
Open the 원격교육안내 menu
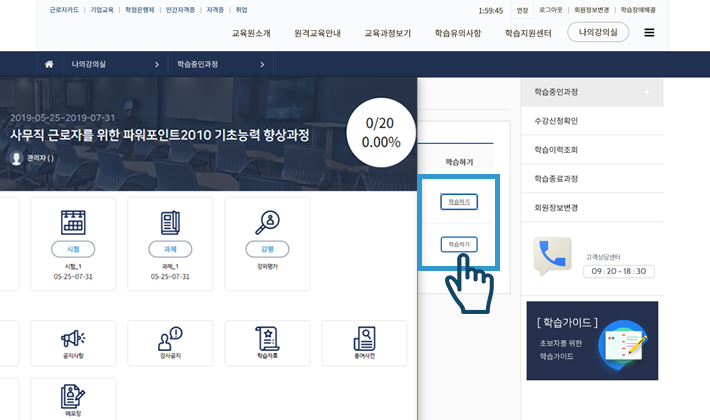(x=317, y=33)
